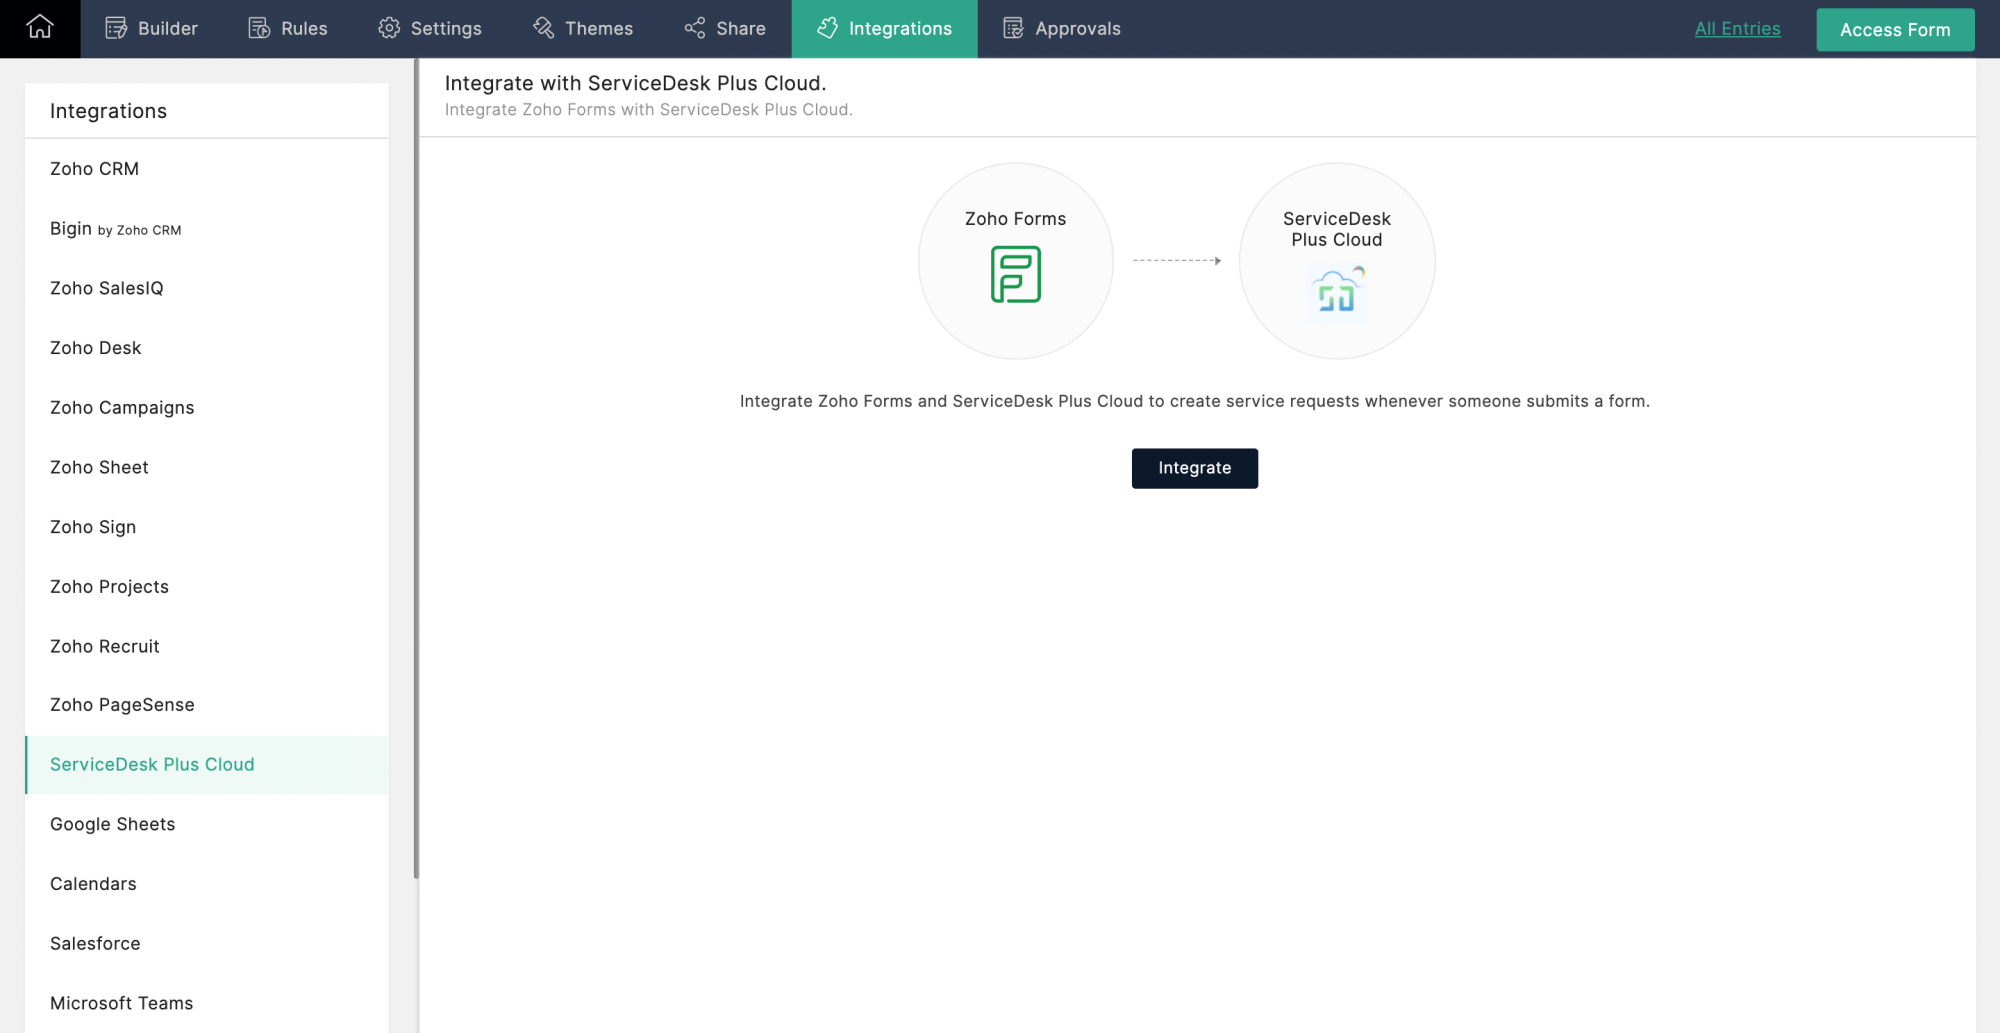Click the Zoho Forms logo
This screenshot has width=2000, height=1033.
click(x=1016, y=274)
